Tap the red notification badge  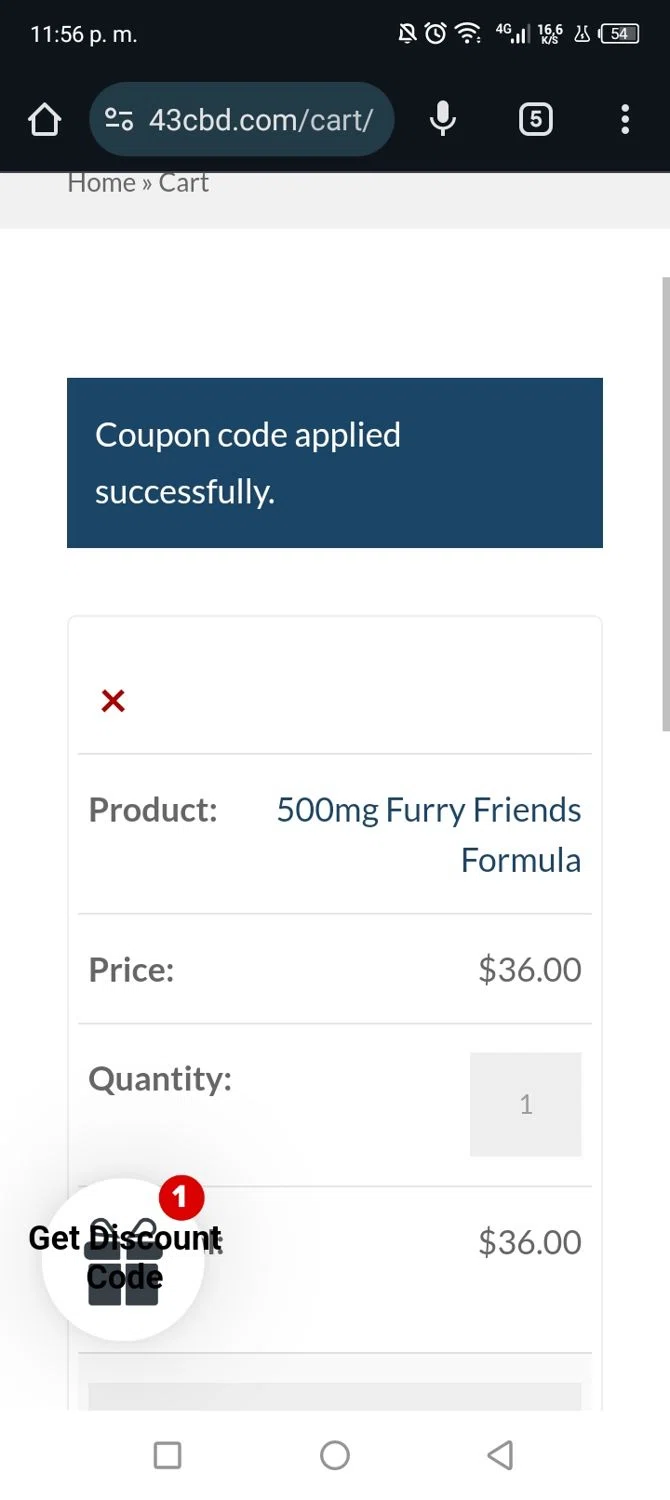181,1197
